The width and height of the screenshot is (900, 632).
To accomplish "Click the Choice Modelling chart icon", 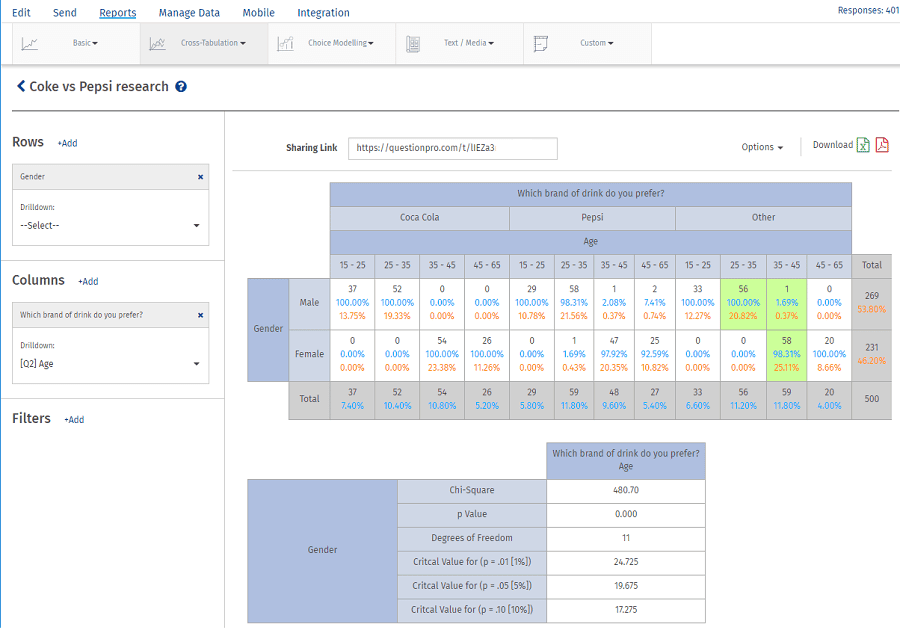I will tap(285, 44).
